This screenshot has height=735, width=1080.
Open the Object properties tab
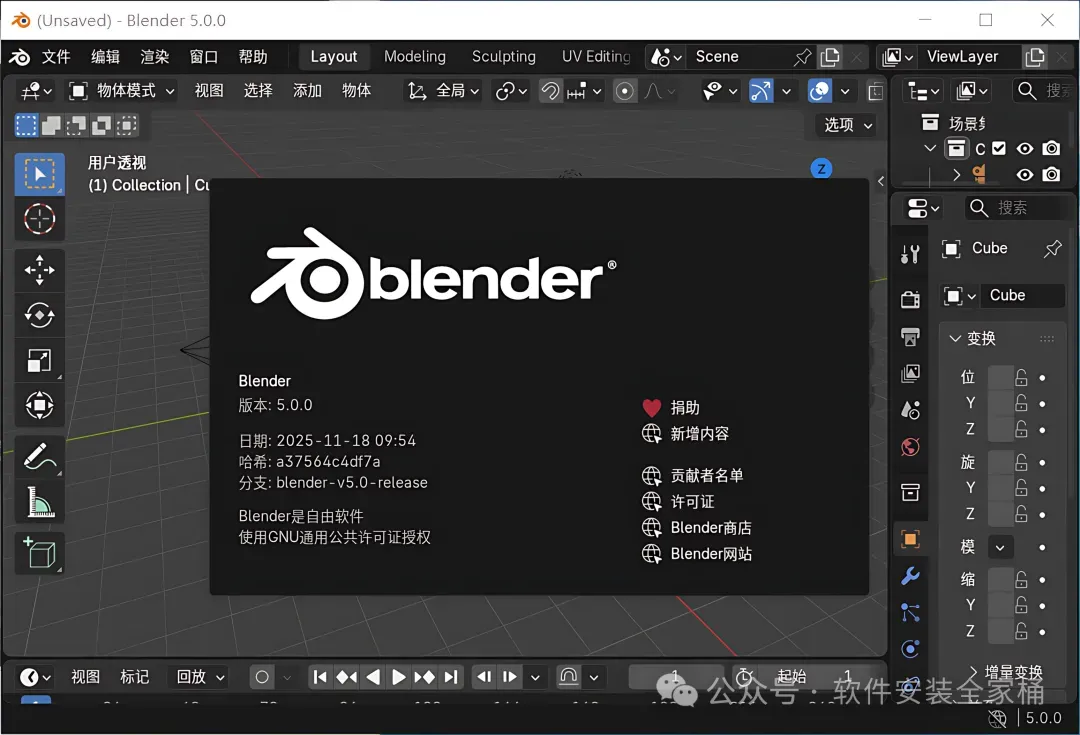tap(910, 539)
